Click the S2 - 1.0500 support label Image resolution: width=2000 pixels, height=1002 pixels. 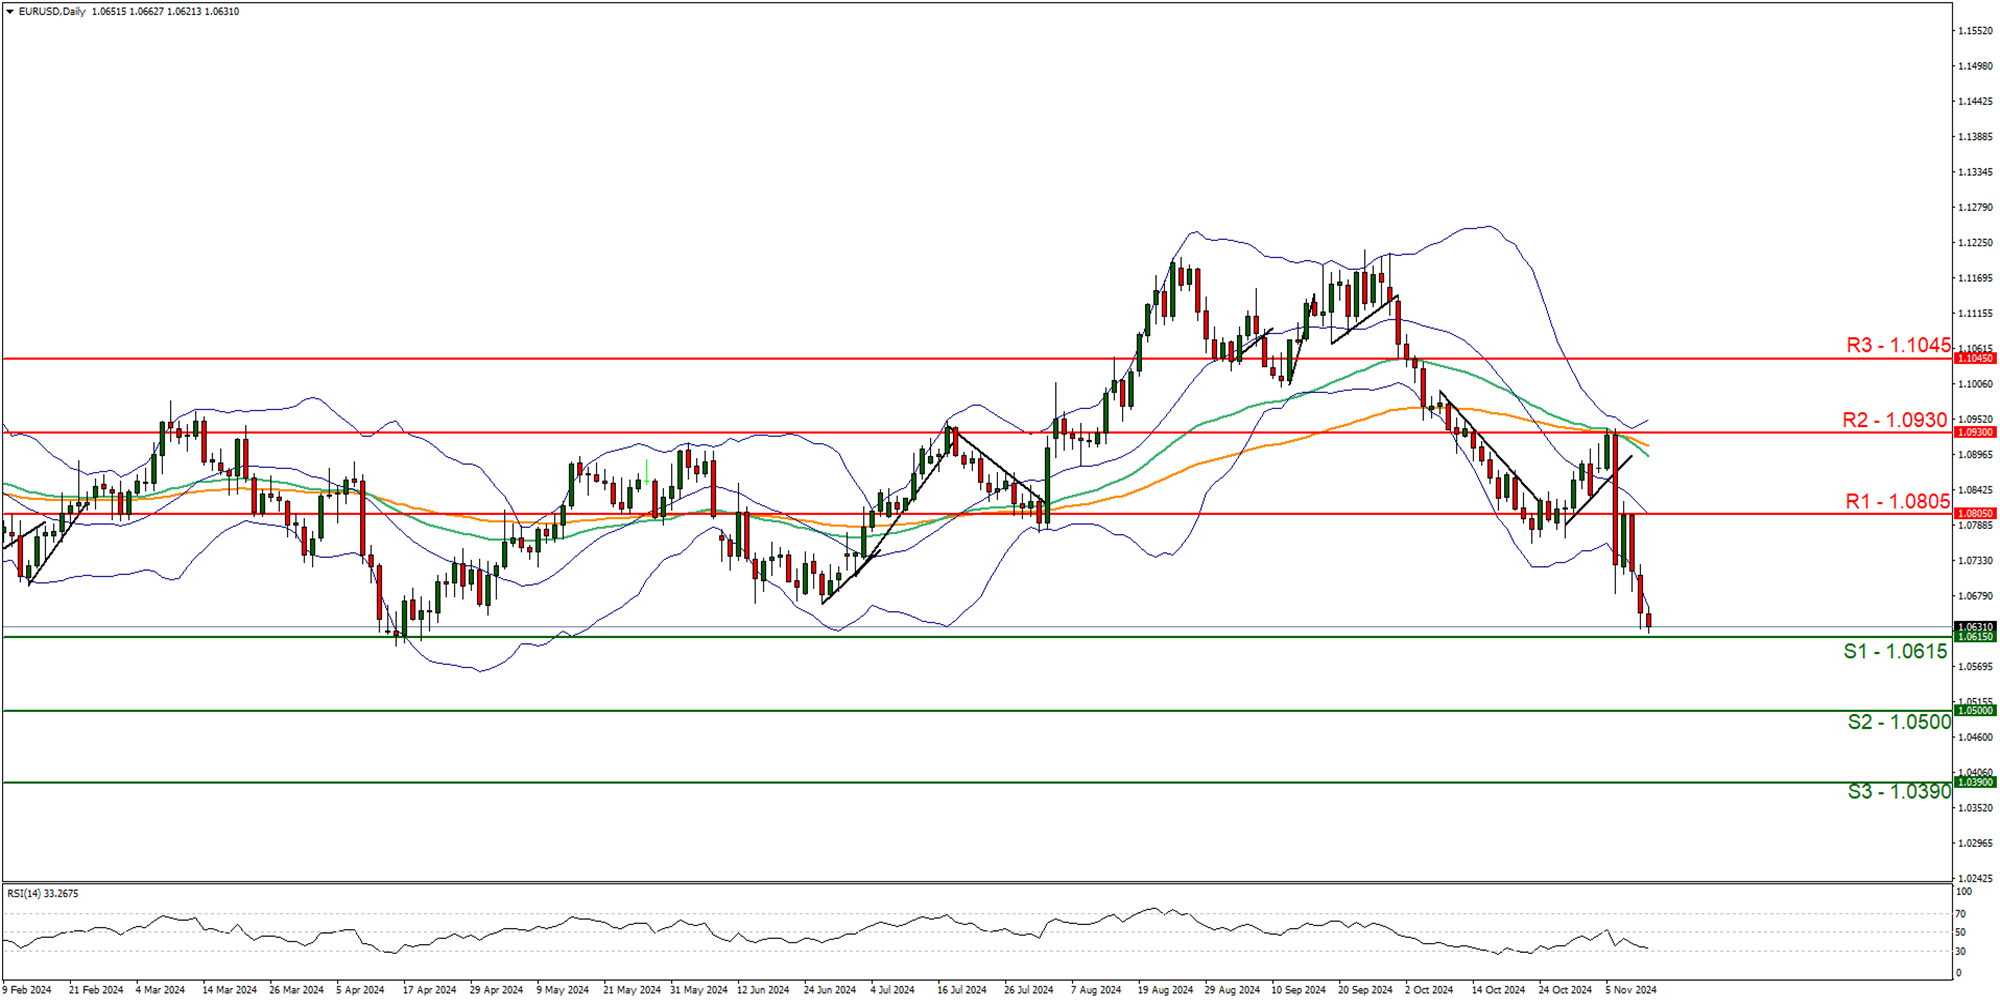coord(1898,722)
